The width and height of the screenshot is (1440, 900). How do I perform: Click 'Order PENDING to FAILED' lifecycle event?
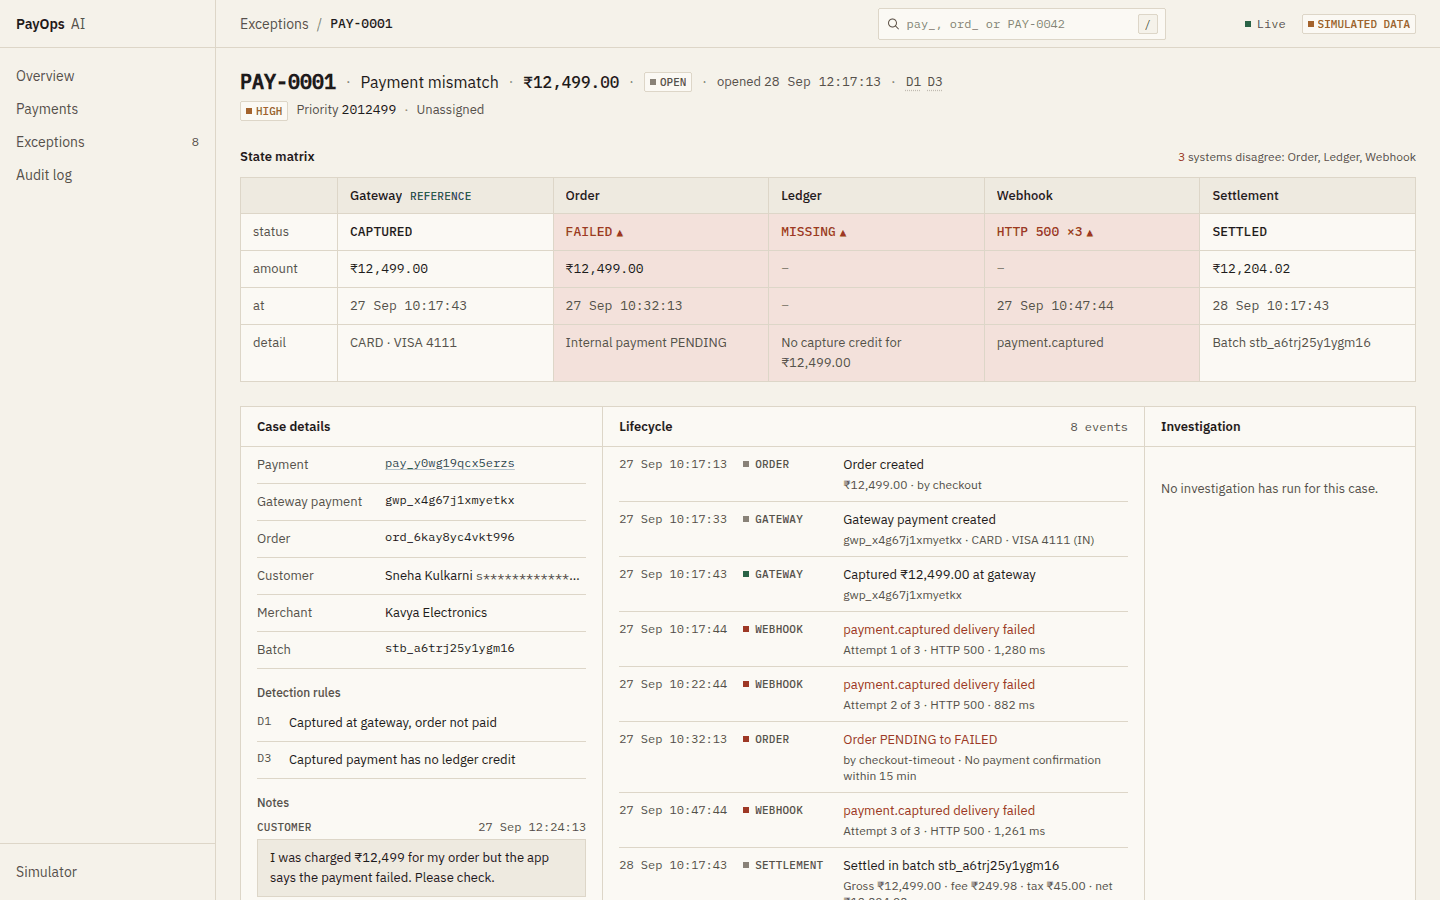(x=873, y=757)
